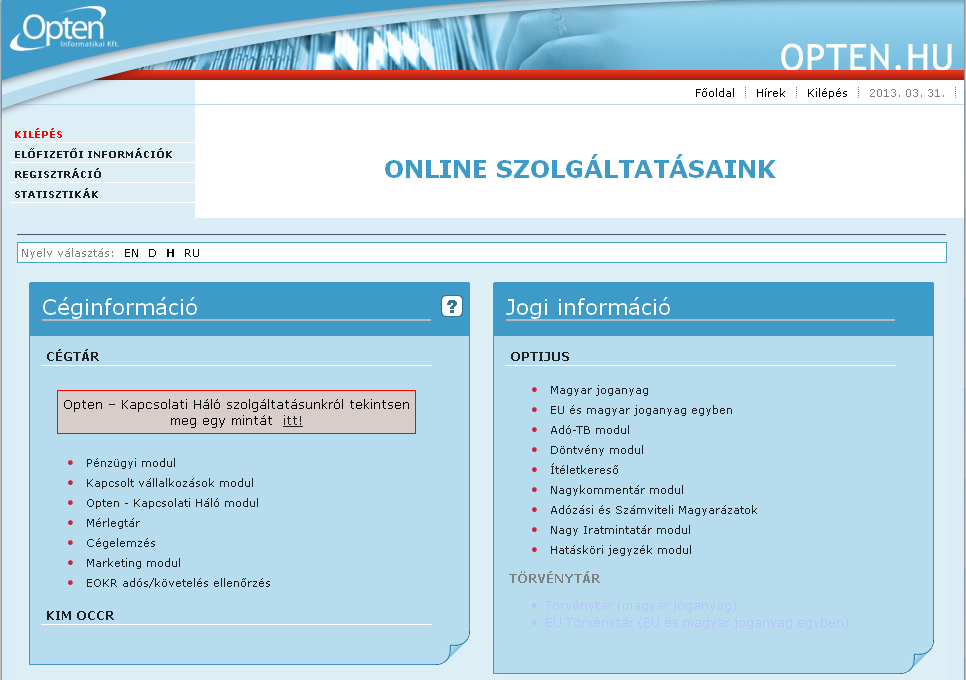Screen dimensions: 966x680
Task: Select the H (Hungarian) language option
Action: click(x=171, y=253)
